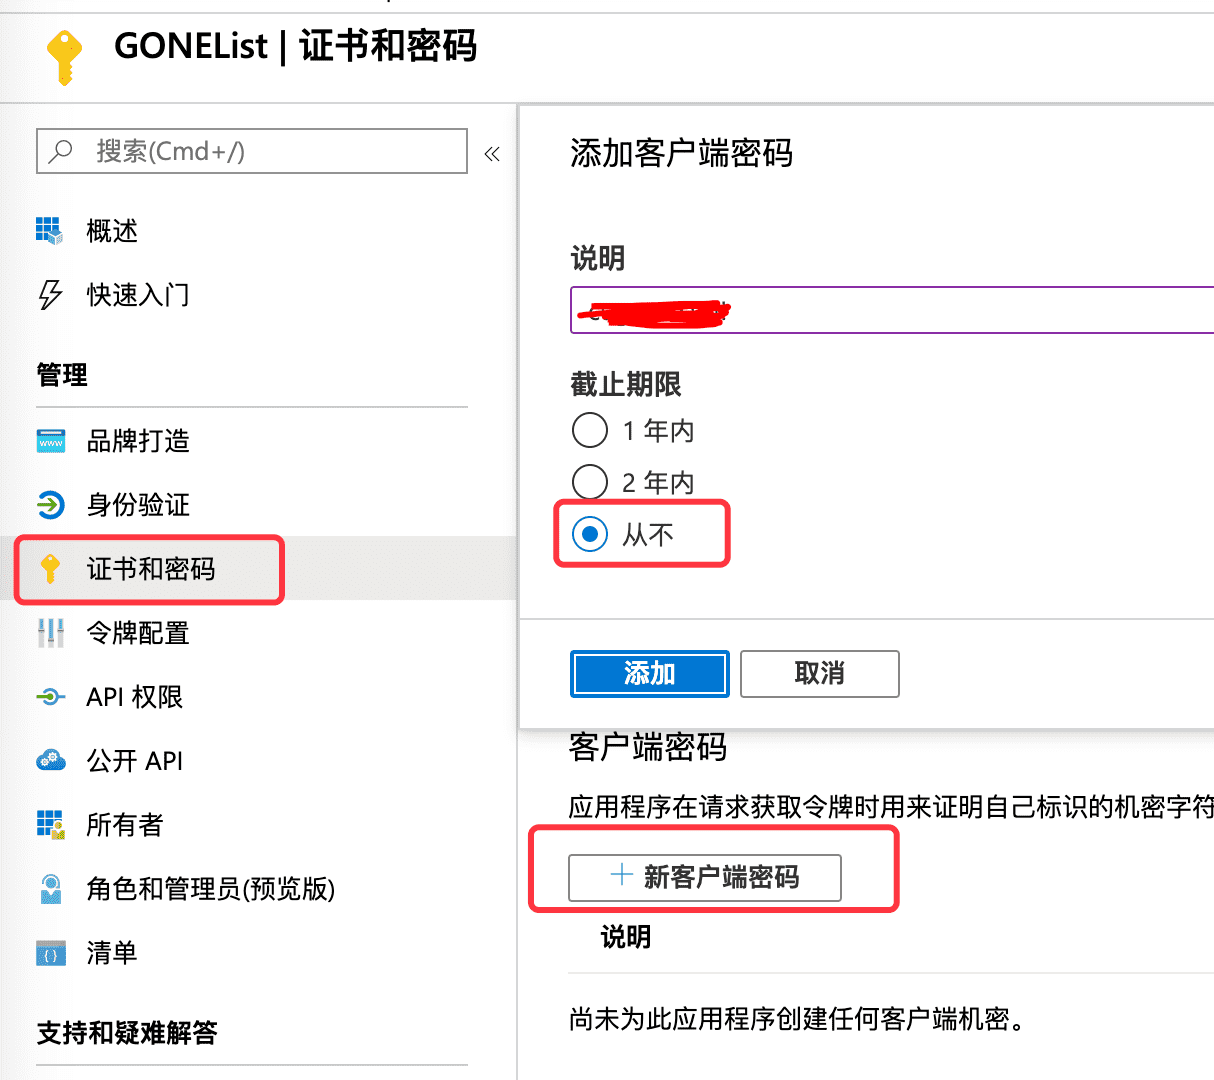Click the 新客户端密码 button
Viewport: 1214px width, 1080px height.
tap(705, 877)
